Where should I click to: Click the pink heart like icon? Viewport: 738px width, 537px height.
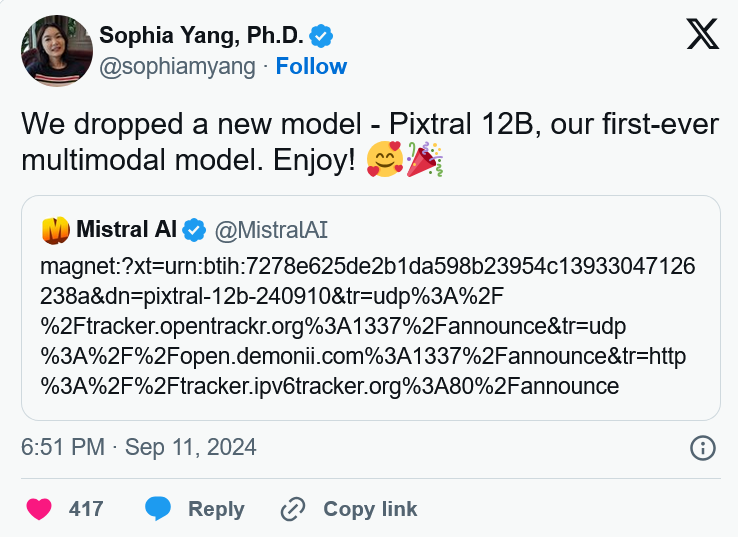39,509
